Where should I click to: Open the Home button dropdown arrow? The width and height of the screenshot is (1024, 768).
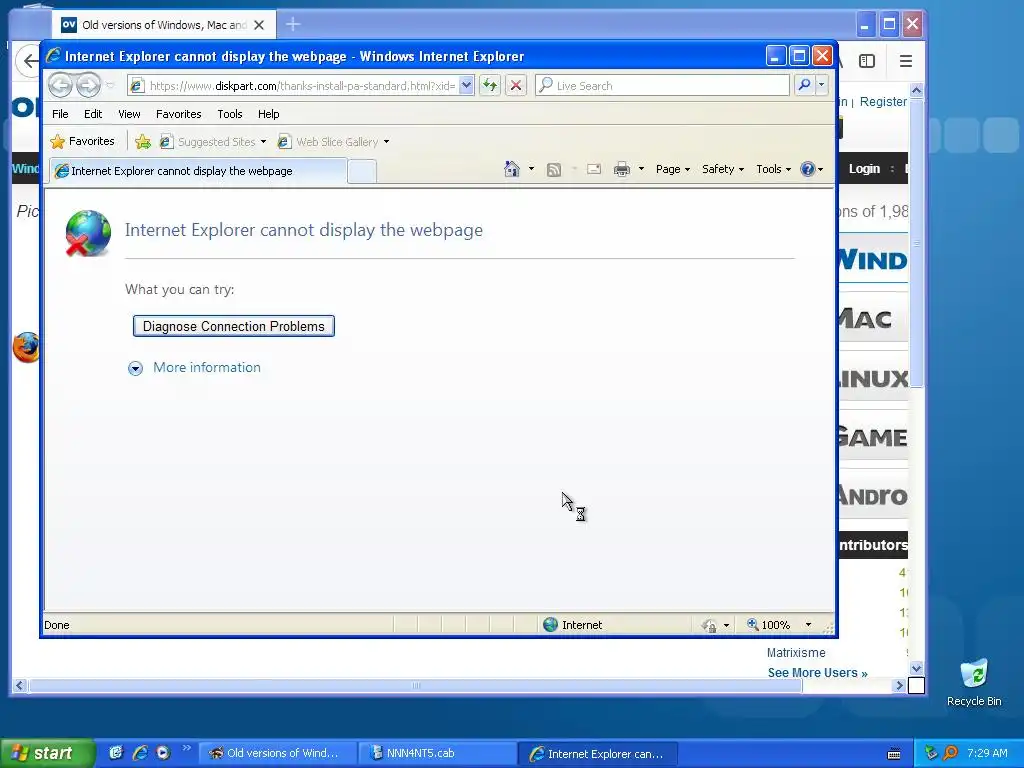pos(531,169)
